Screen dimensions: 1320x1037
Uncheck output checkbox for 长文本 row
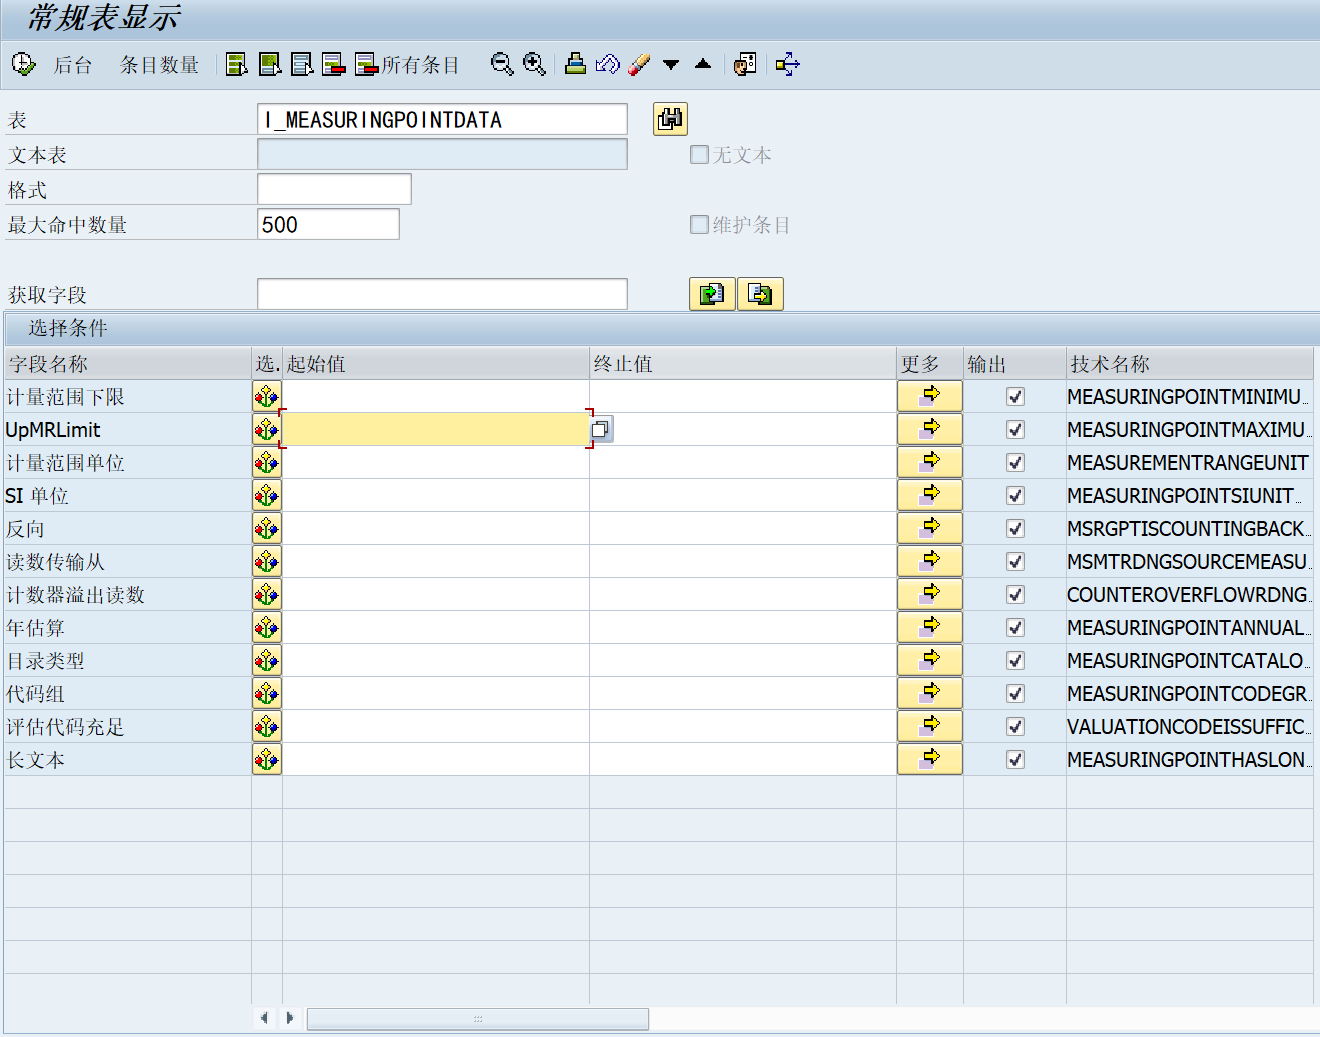pos(1015,760)
